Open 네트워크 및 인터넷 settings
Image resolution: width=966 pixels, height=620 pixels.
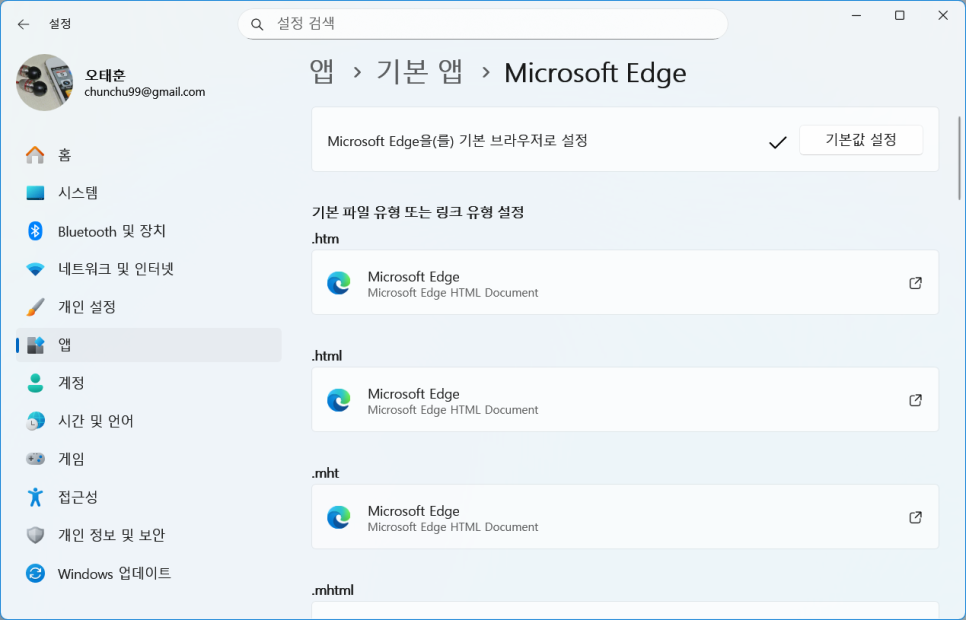[148, 269]
